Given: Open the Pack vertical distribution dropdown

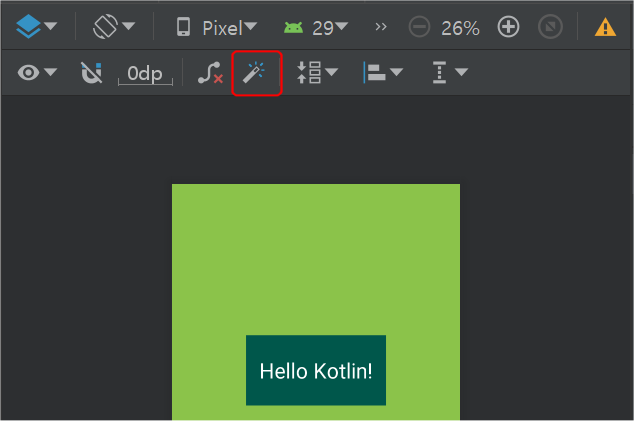Looking at the screenshot, I should pyautogui.click(x=317, y=73).
